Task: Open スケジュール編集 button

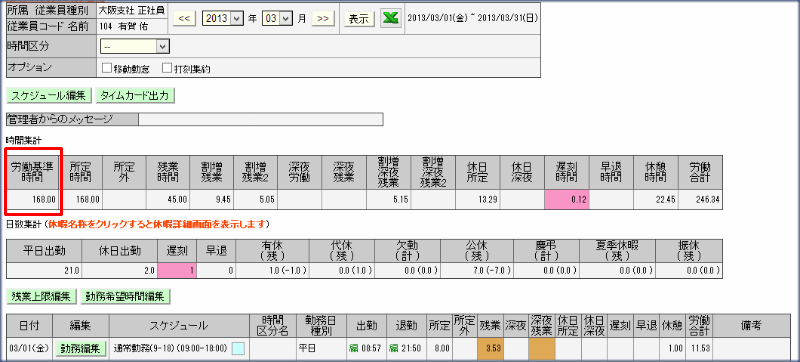Action: pyautogui.click(x=49, y=95)
